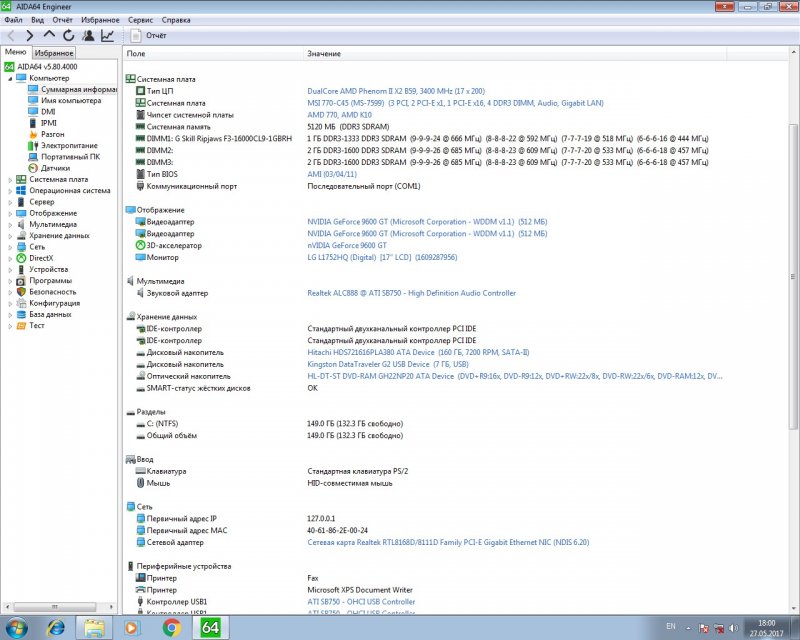Screen dimensions: 800x640
Task: Click the NVIDIA GeForce 9600 GT 3D-accelerator link
Action: (347, 245)
